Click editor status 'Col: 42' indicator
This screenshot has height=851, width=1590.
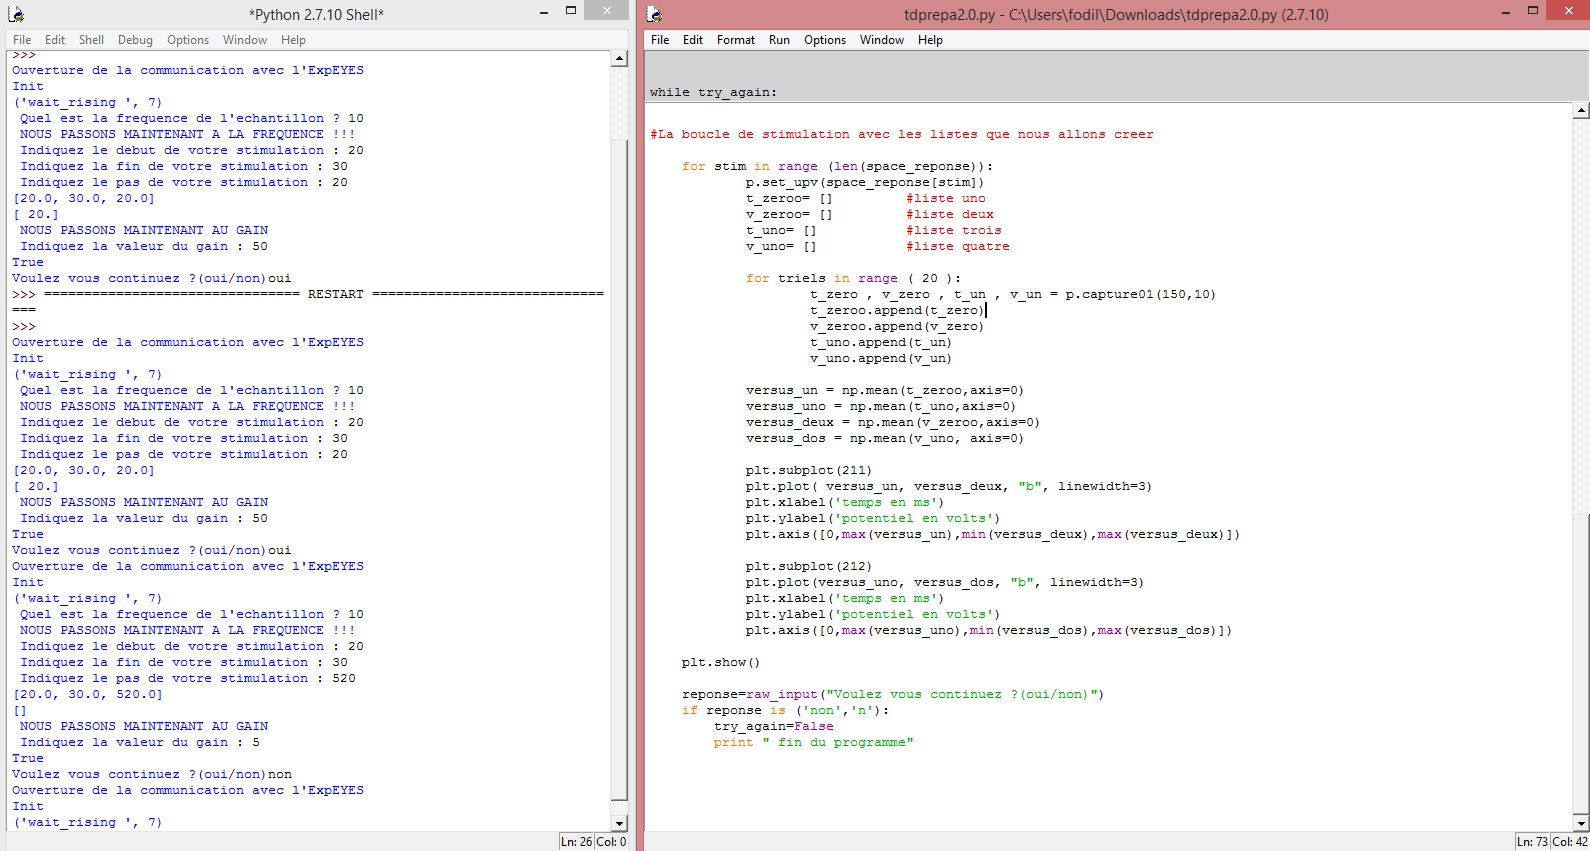click(1570, 842)
